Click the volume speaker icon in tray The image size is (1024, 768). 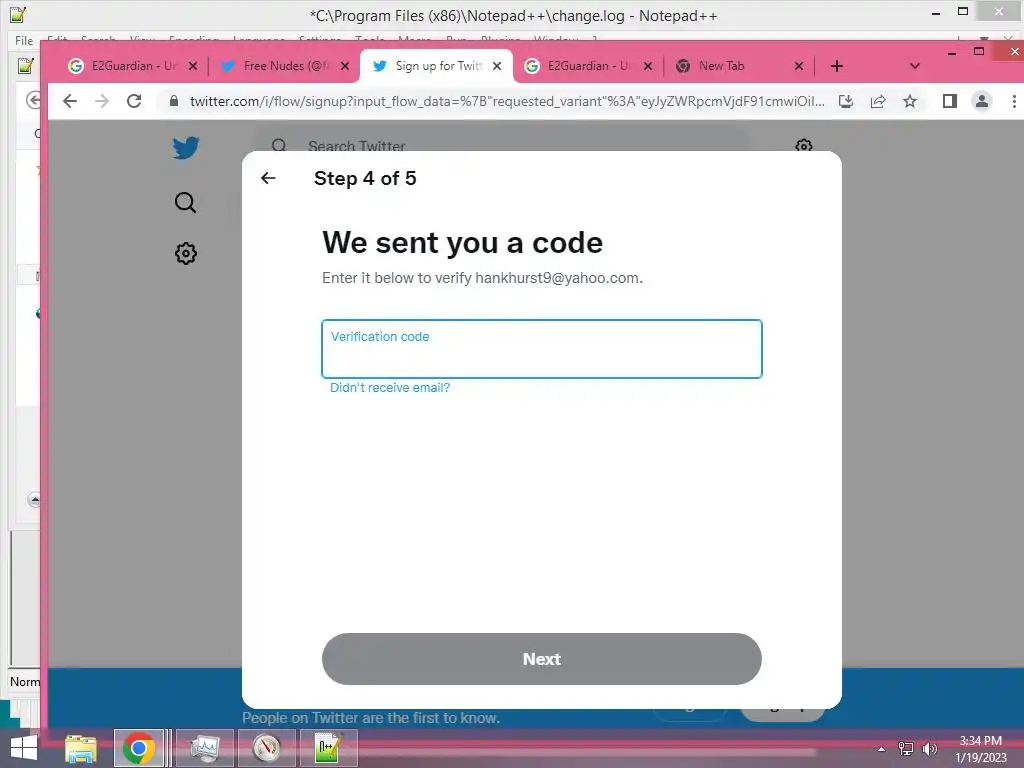pyautogui.click(x=929, y=749)
